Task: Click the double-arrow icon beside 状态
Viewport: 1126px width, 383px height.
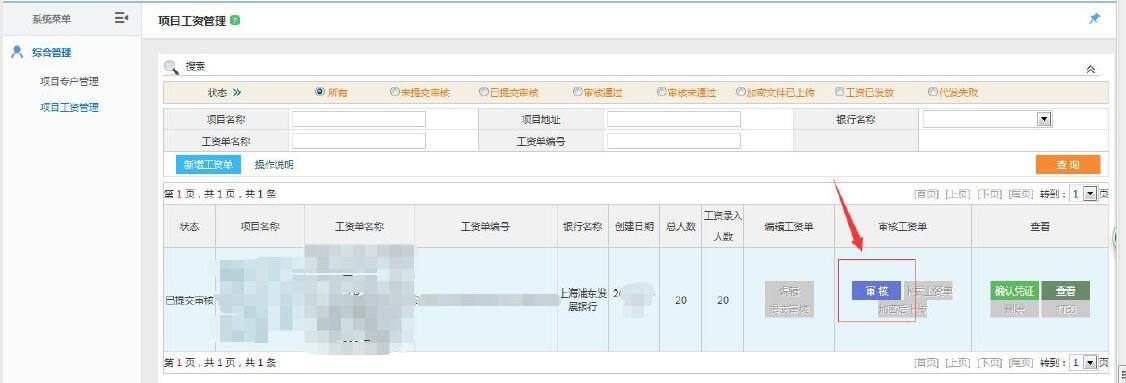Action: click(237, 93)
